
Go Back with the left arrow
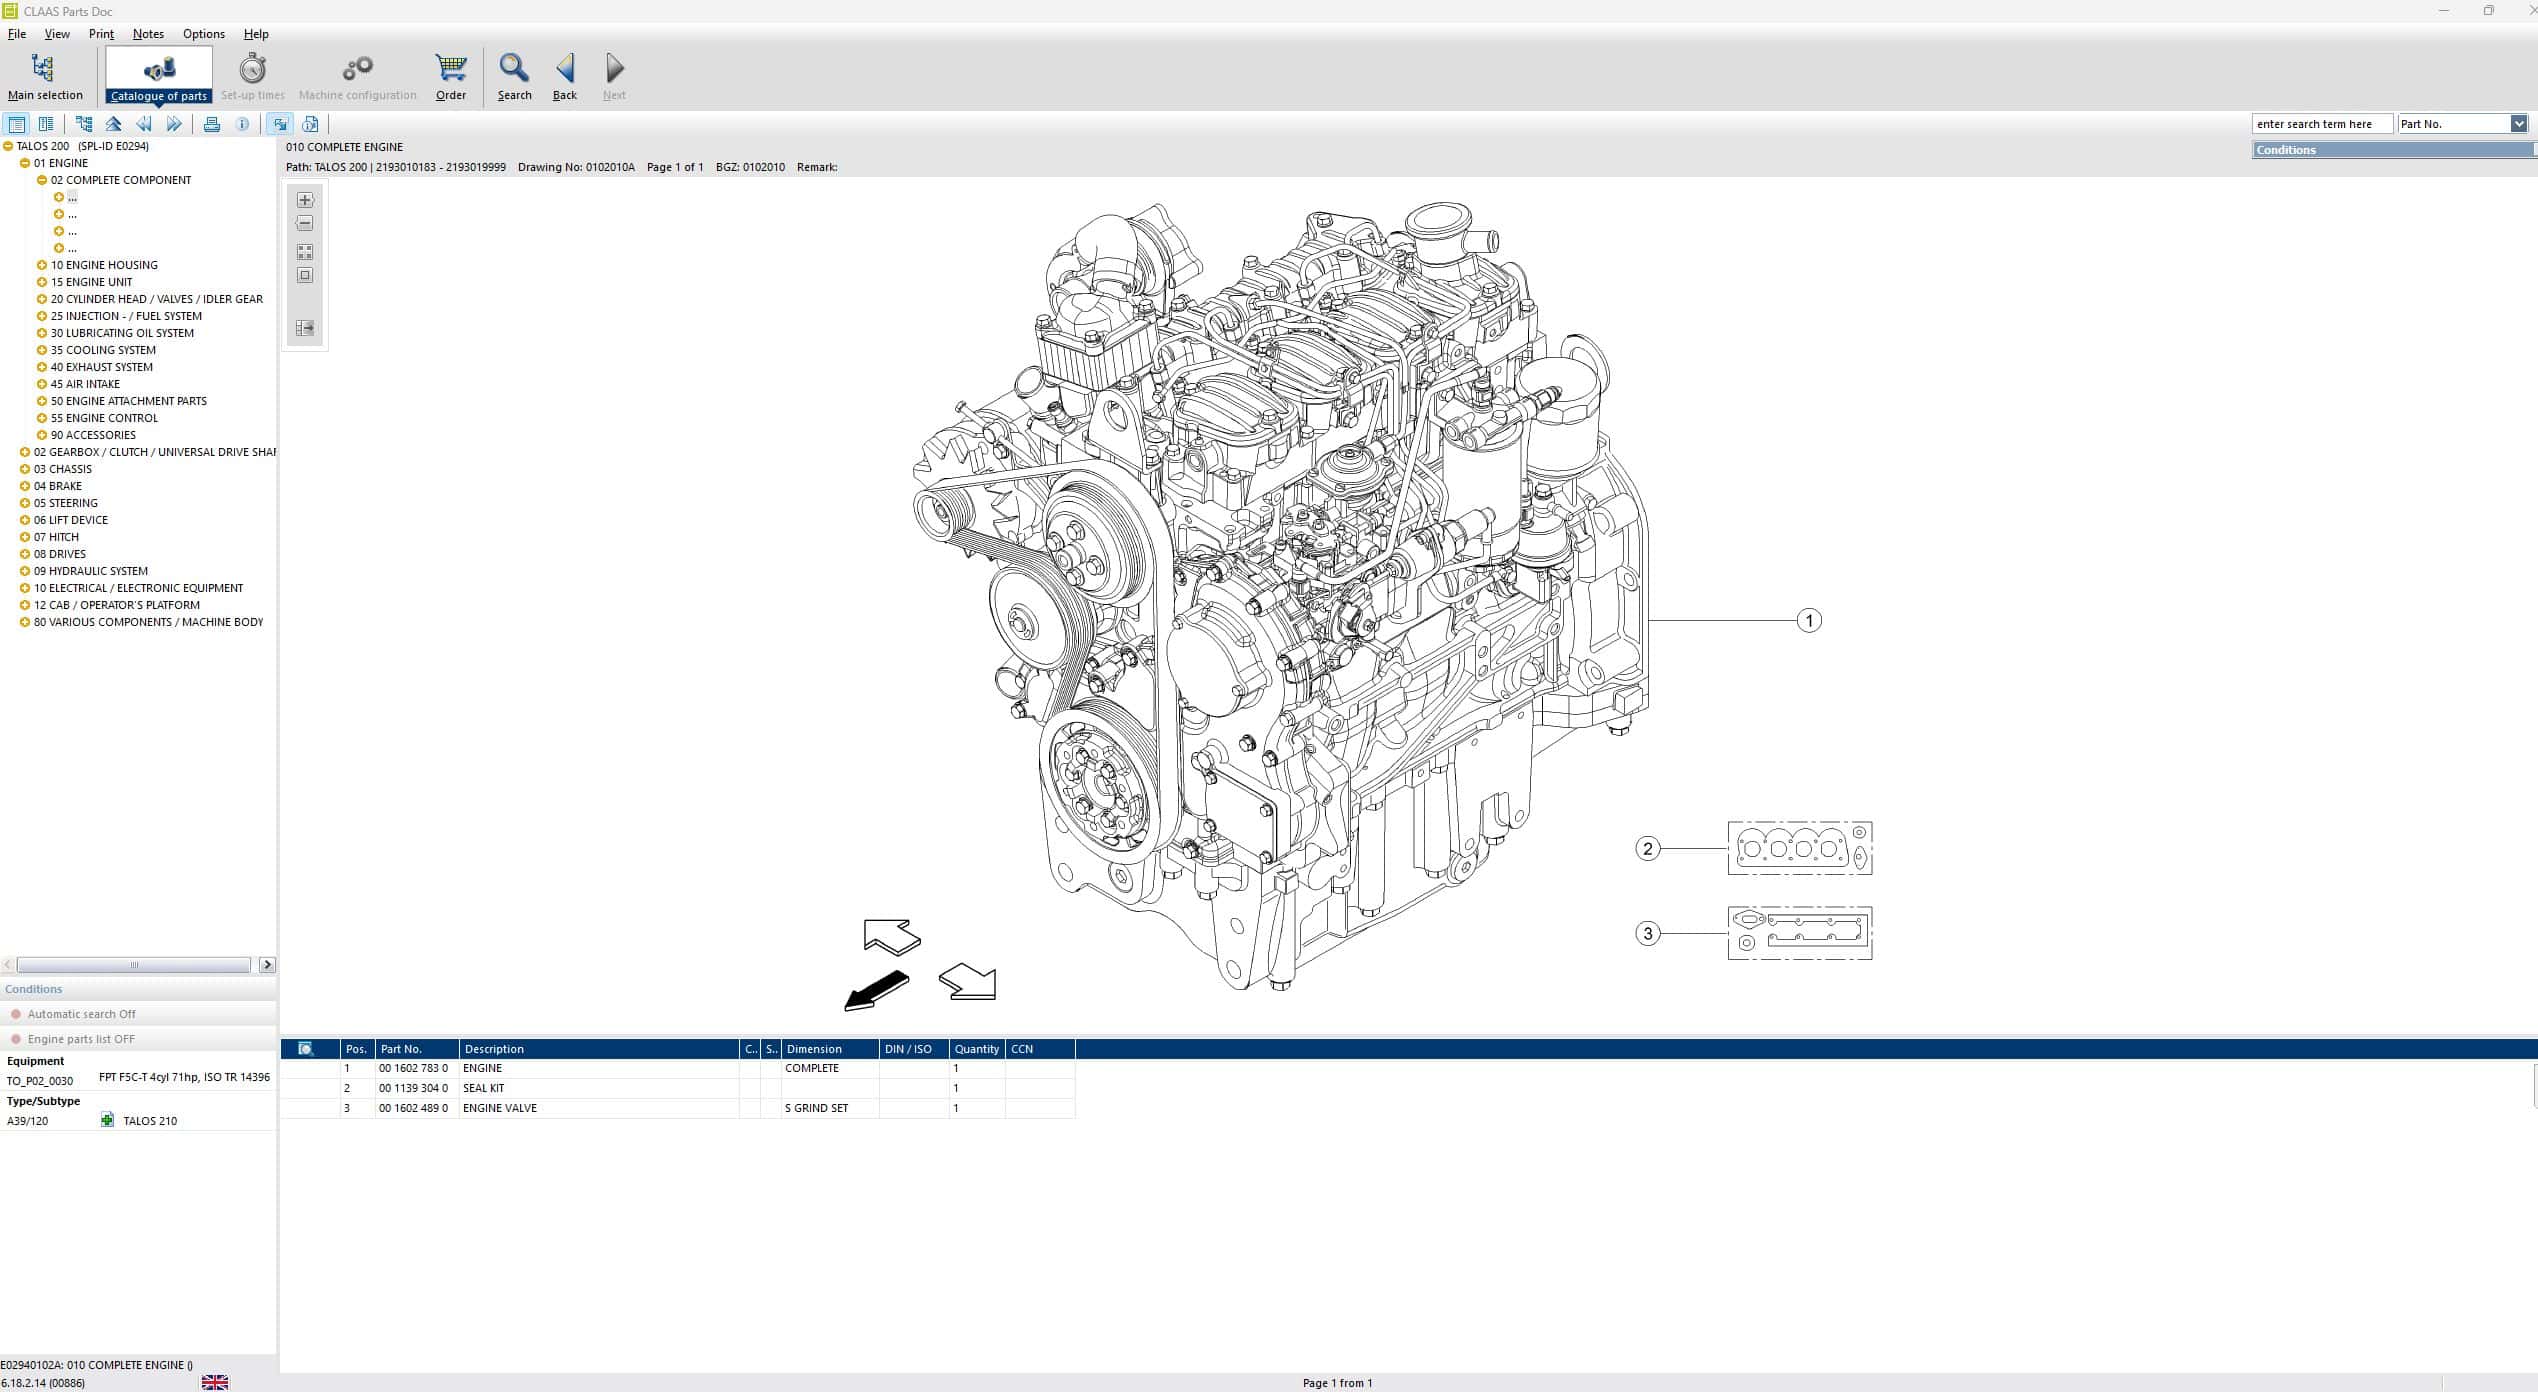pos(565,77)
